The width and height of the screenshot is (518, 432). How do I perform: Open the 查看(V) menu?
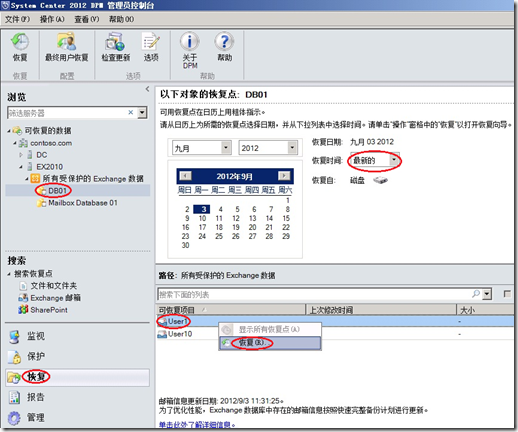(x=87, y=19)
